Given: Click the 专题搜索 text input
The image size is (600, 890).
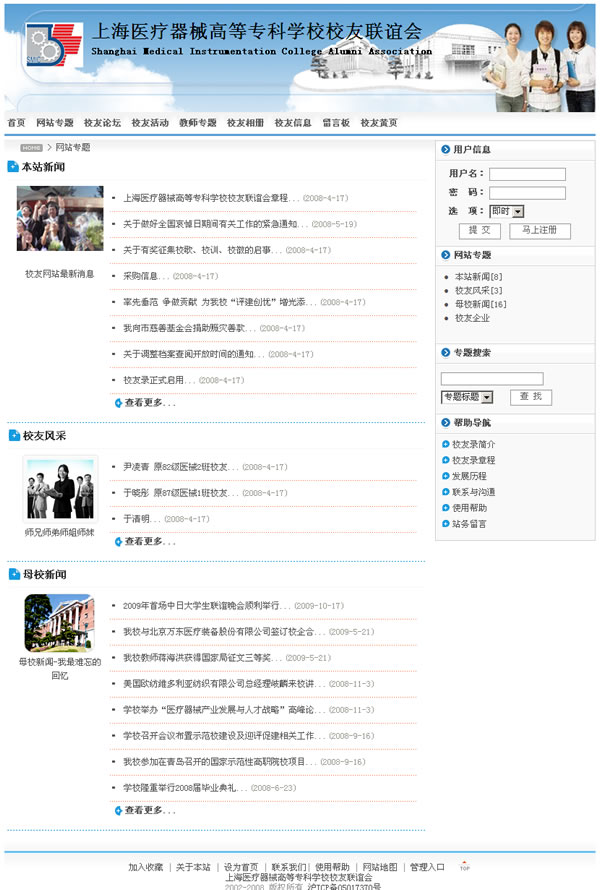Looking at the screenshot, I should pyautogui.click(x=492, y=379).
